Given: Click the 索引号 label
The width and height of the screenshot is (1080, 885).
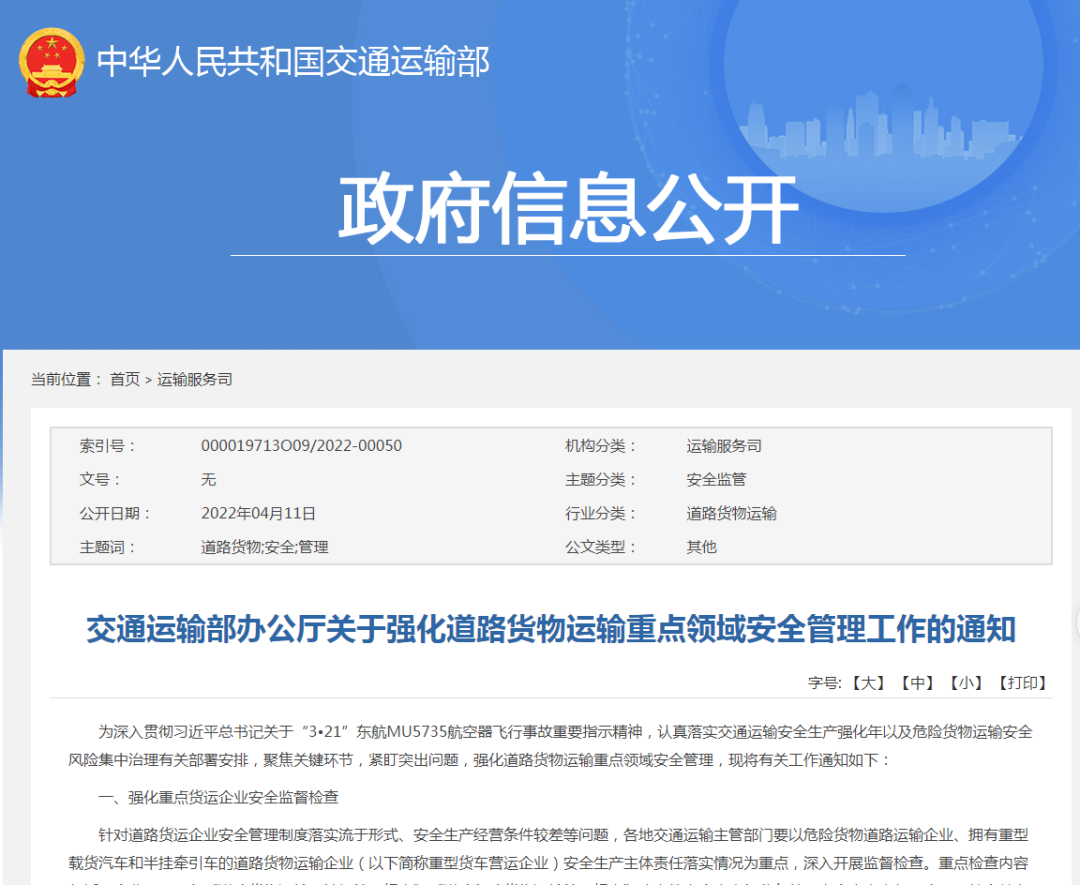Looking at the screenshot, I should [x=108, y=446].
